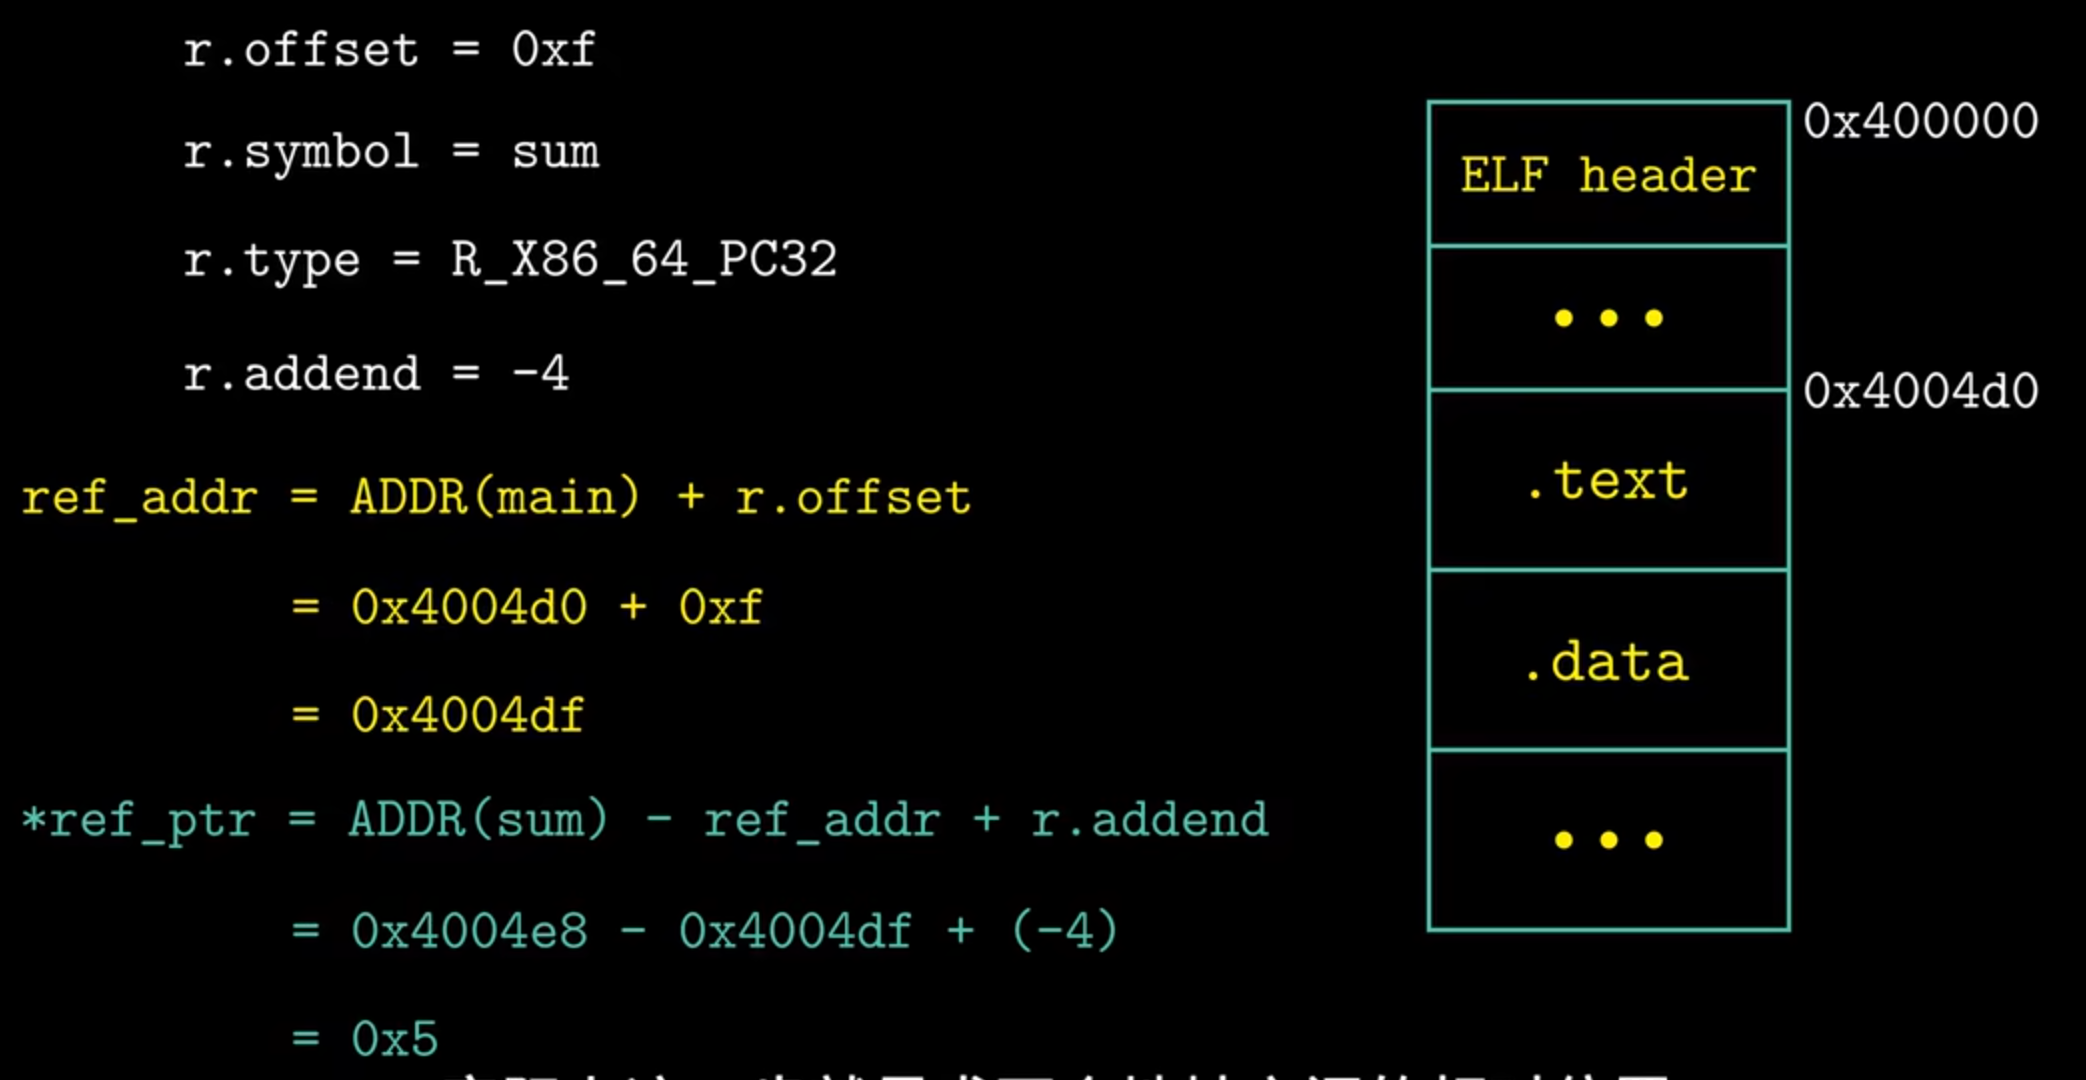Click the ADDR(sum) term
The width and height of the screenshot is (2086, 1080).
[x=478, y=821]
